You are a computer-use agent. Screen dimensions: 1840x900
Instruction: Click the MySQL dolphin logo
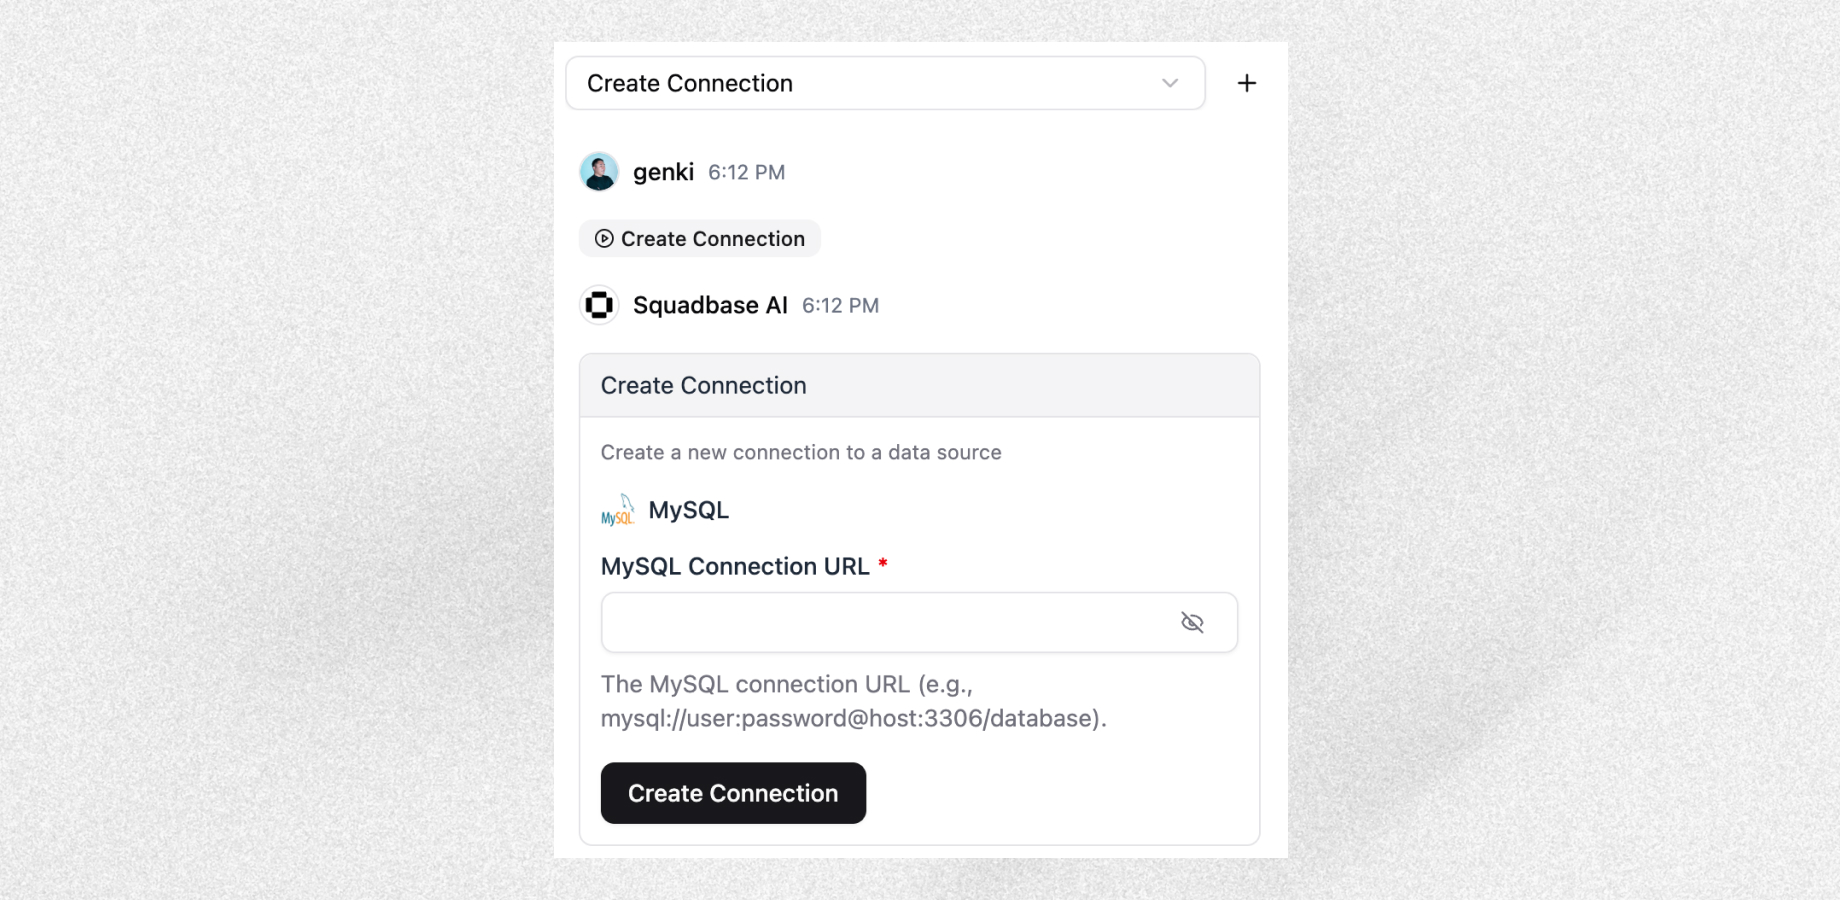pos(618,510)
